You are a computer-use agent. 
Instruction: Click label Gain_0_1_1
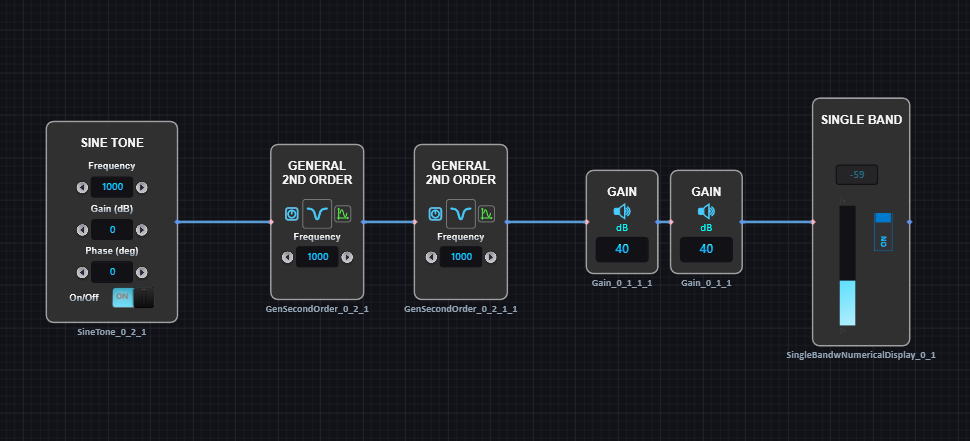tap(706, 283)
